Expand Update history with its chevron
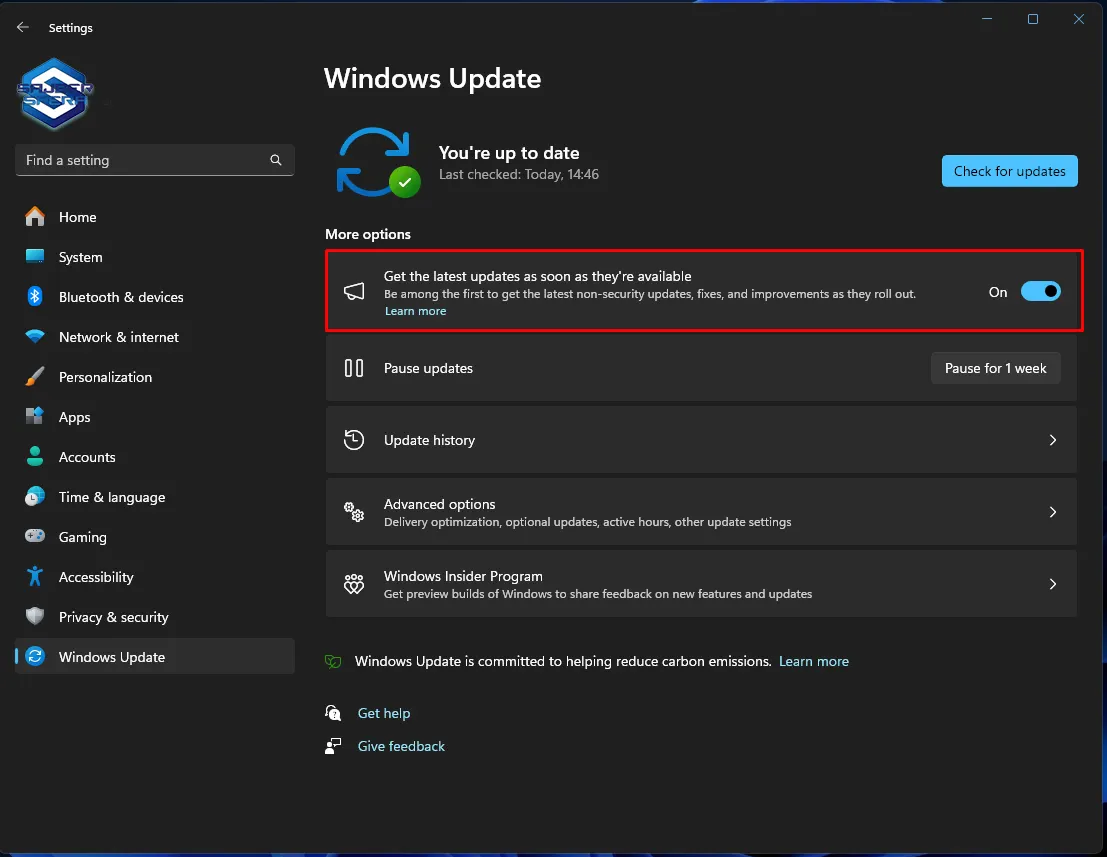Image resolution: width=1107 pixels, height=857 pixels. pos(1052,440)
